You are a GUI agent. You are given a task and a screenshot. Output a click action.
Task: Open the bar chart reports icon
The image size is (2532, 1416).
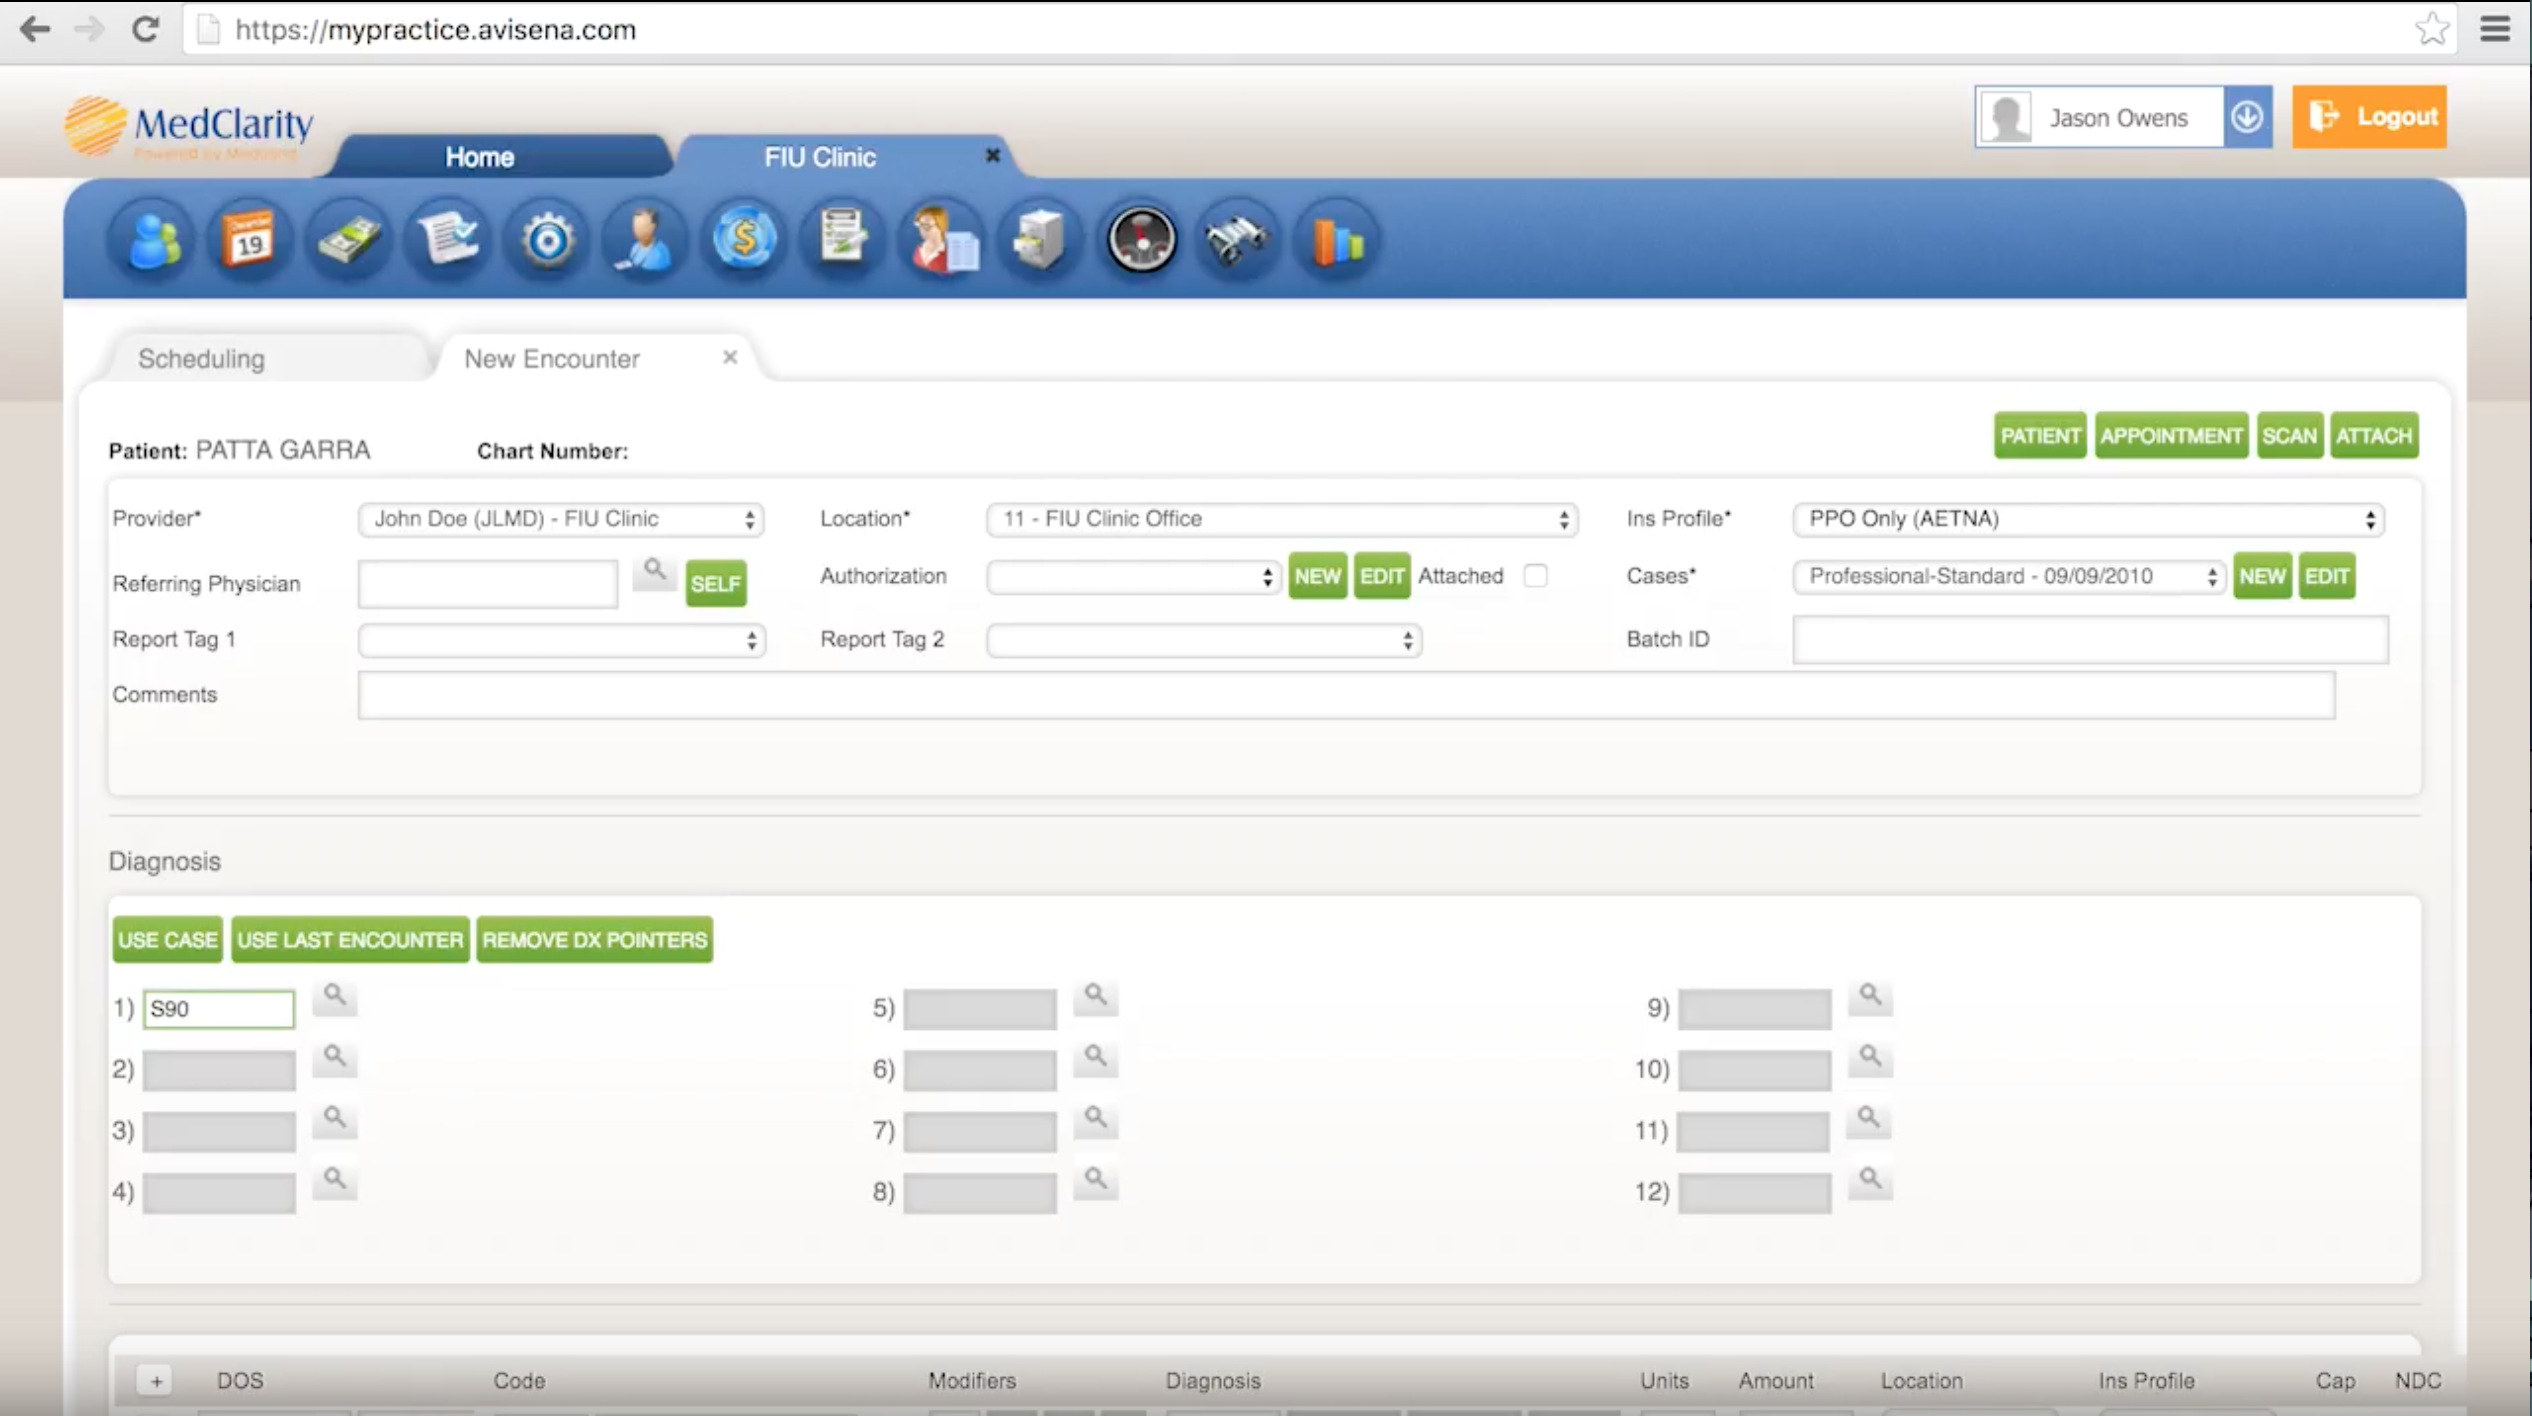pos(1337,240)
